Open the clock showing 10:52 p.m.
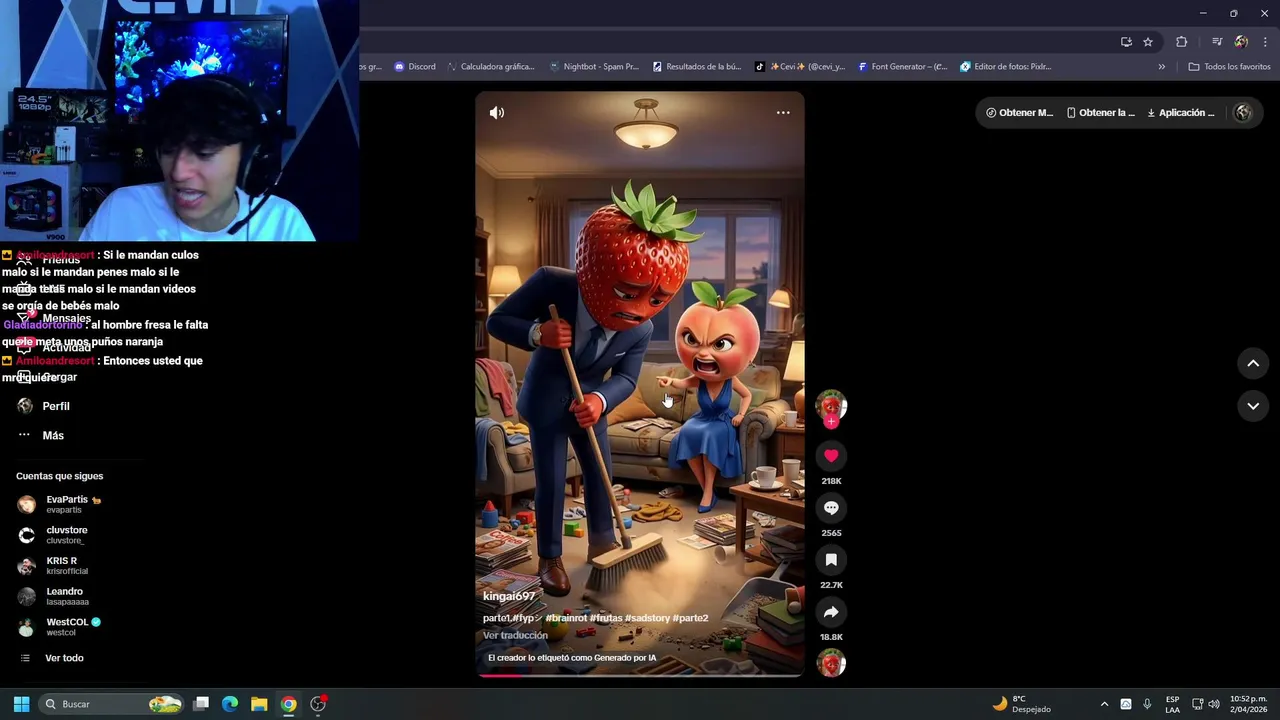 pyautogui.click(x=1248, y=704)
